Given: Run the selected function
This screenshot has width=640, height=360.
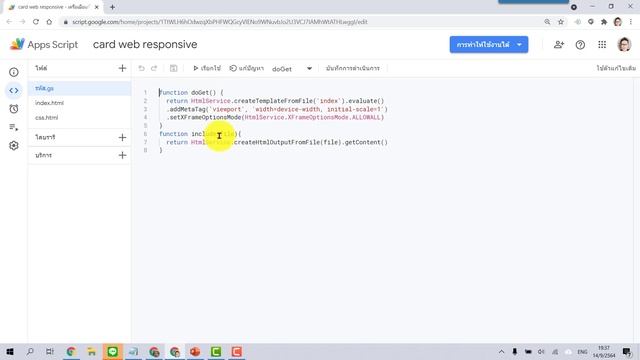Looking at the screenshot, I should tap(207, 68).
